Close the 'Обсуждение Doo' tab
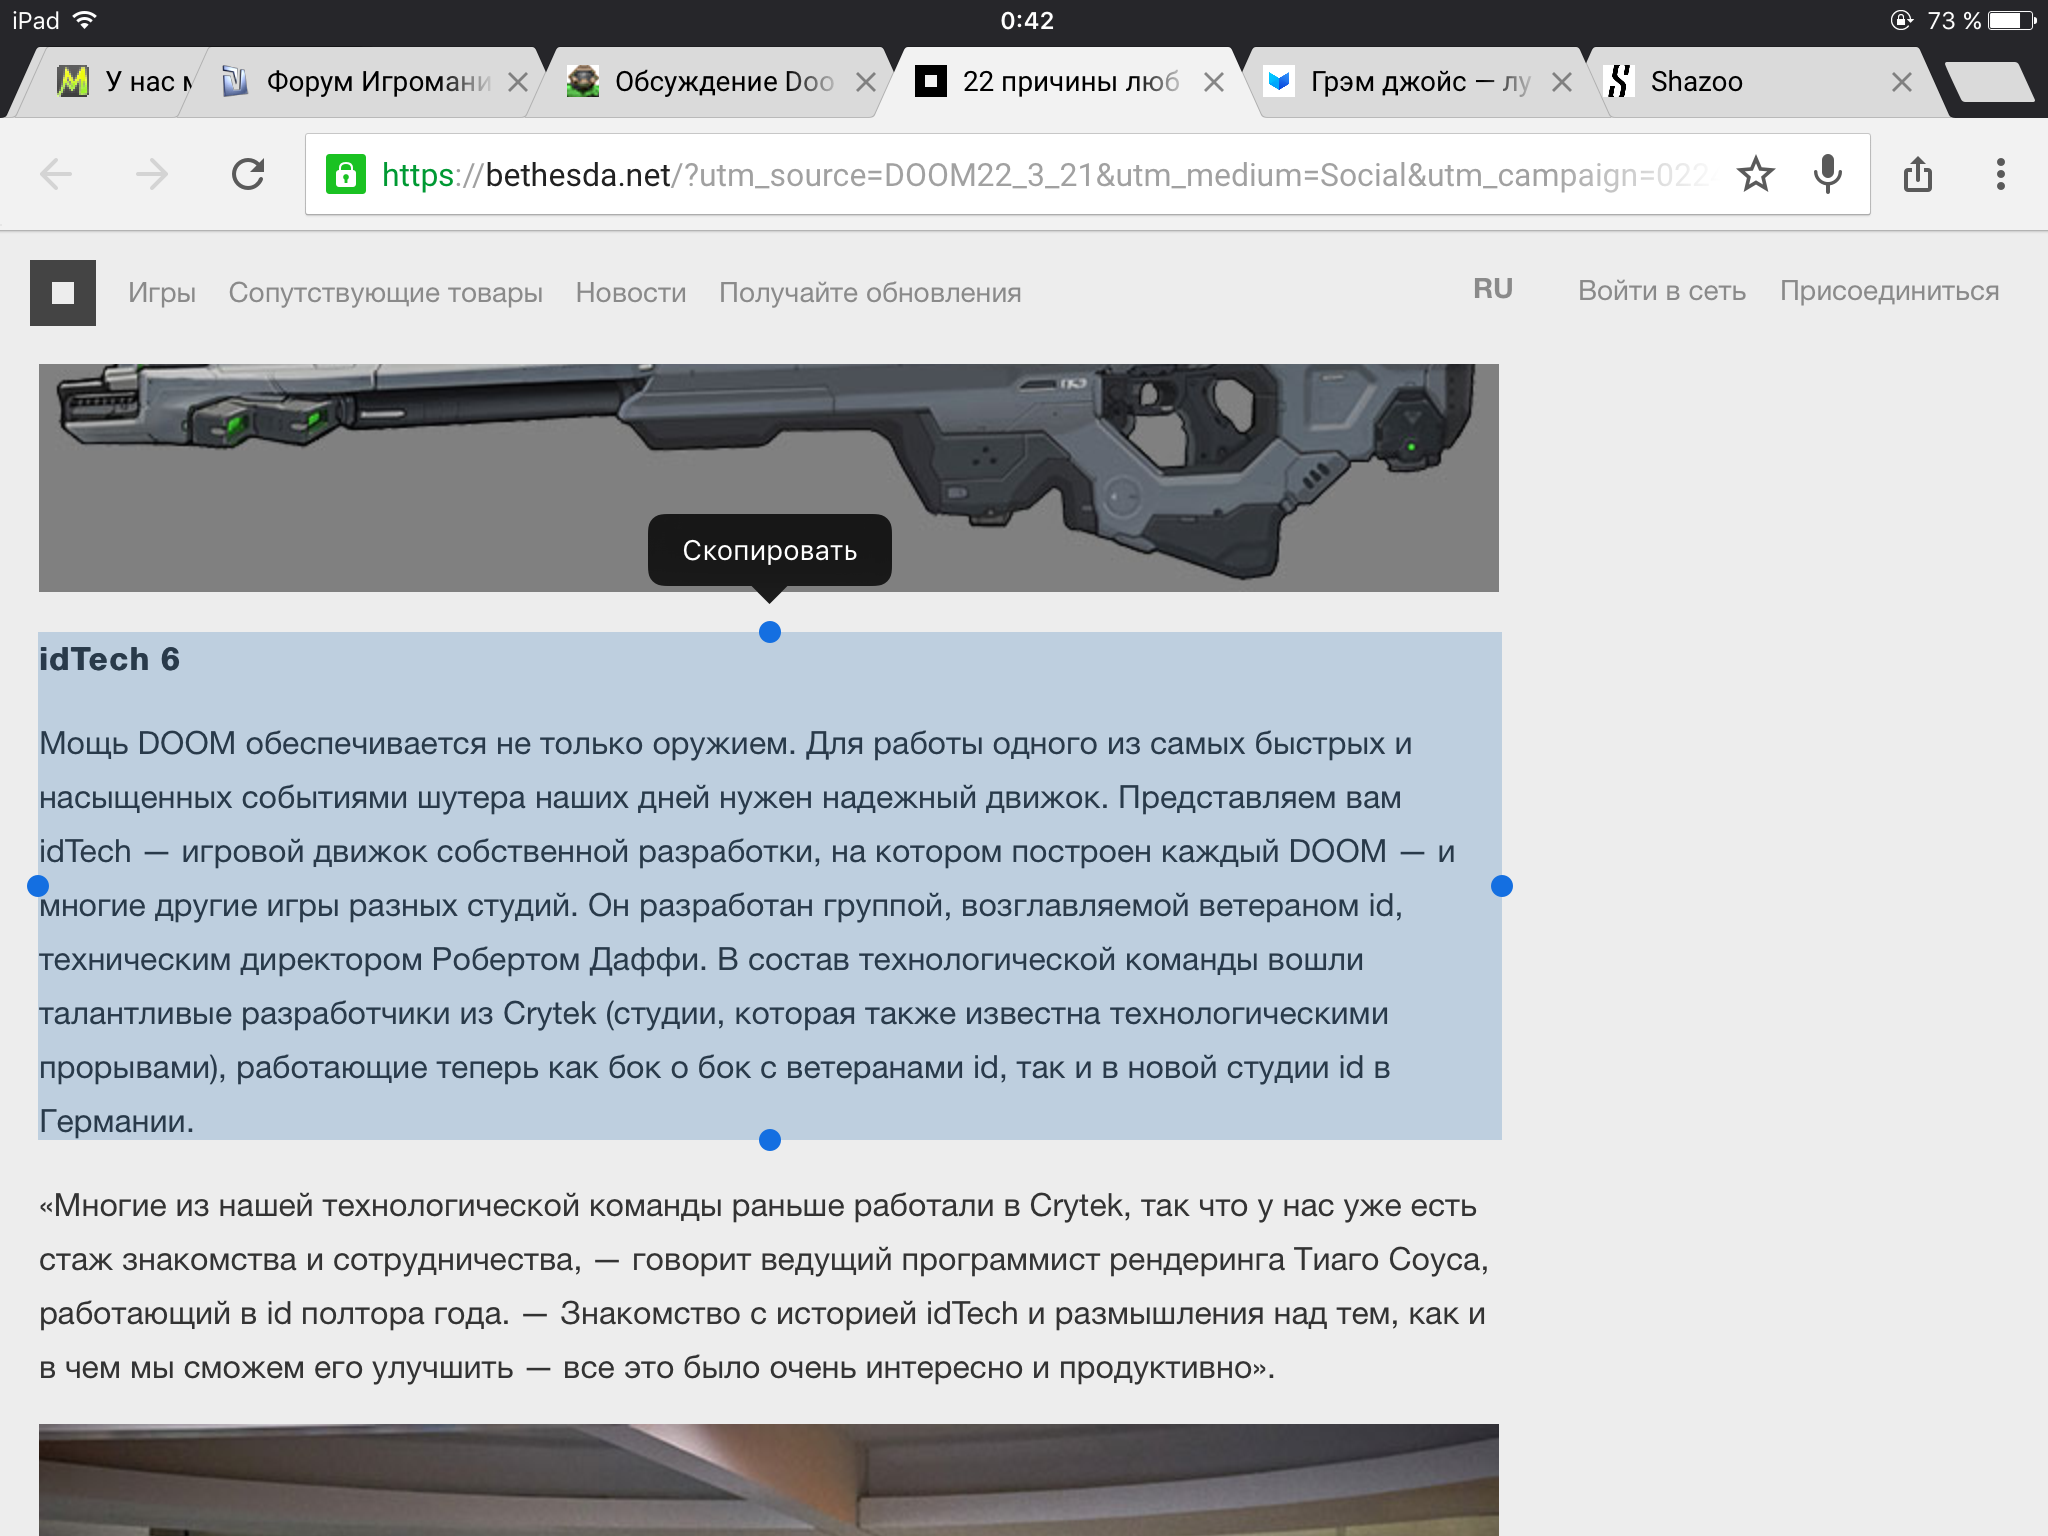This screenshot has width=2048, height=1536. pos(866,82)
